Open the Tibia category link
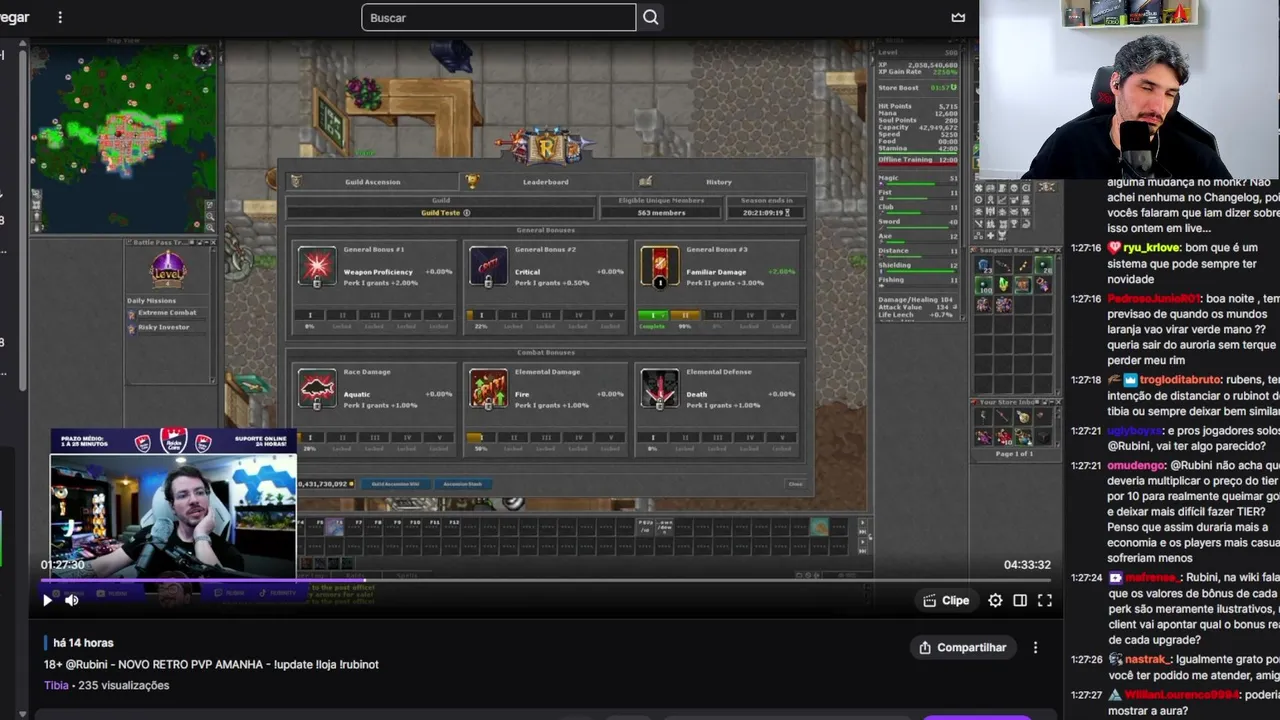Screen dimensions: 1280x720 click(x=56, y=685)
